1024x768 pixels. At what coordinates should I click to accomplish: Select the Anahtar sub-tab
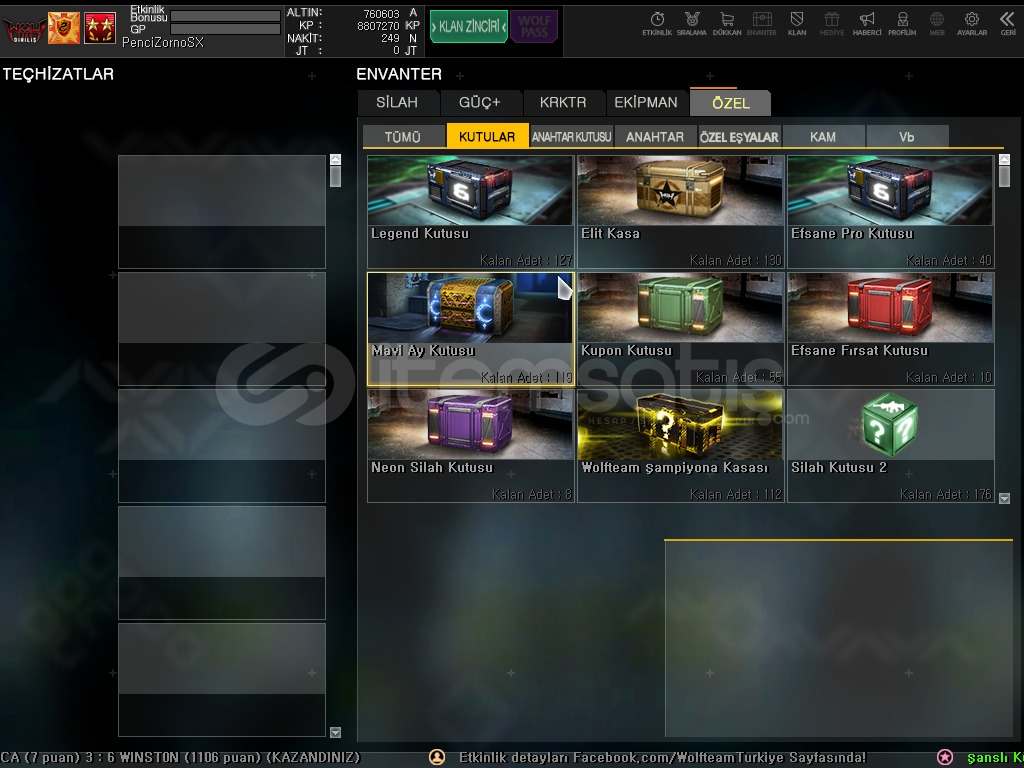(655, 136)
